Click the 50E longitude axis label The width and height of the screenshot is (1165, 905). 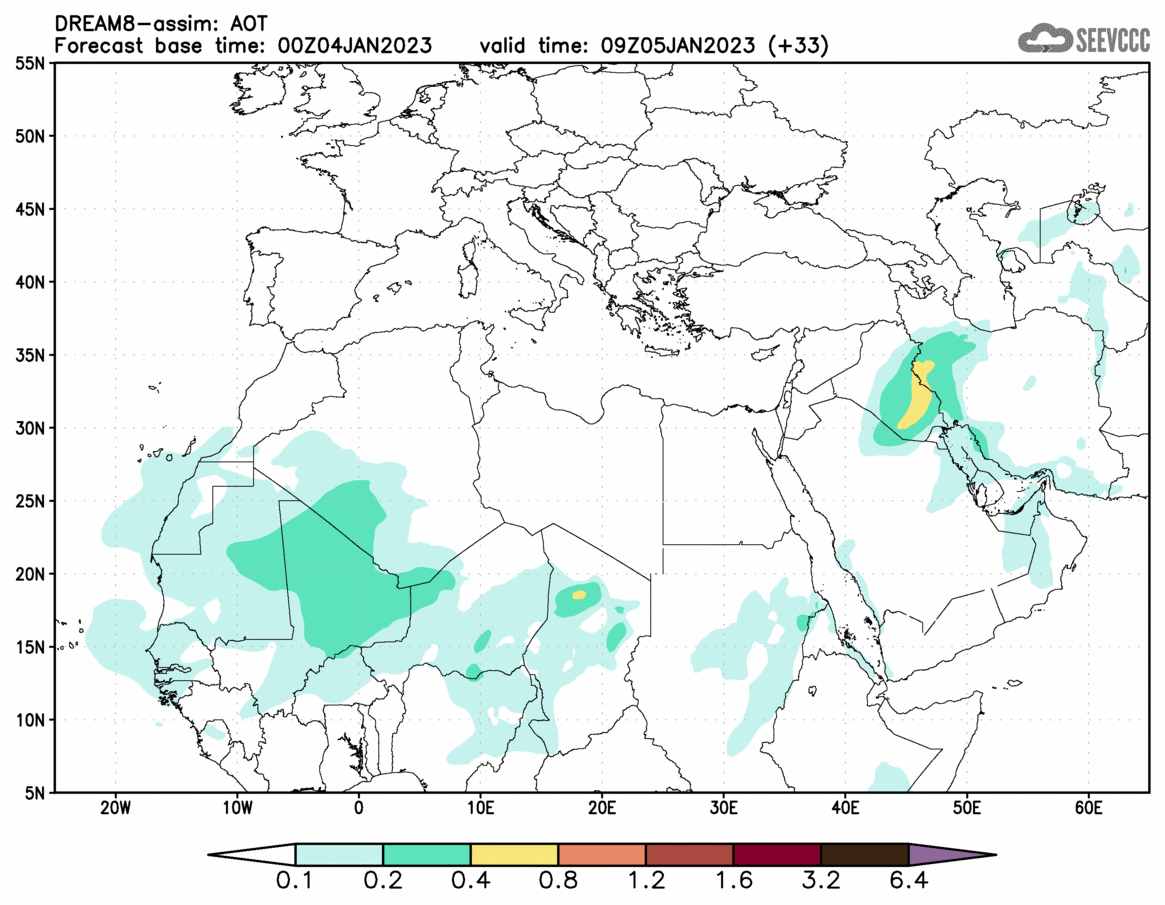967,808
